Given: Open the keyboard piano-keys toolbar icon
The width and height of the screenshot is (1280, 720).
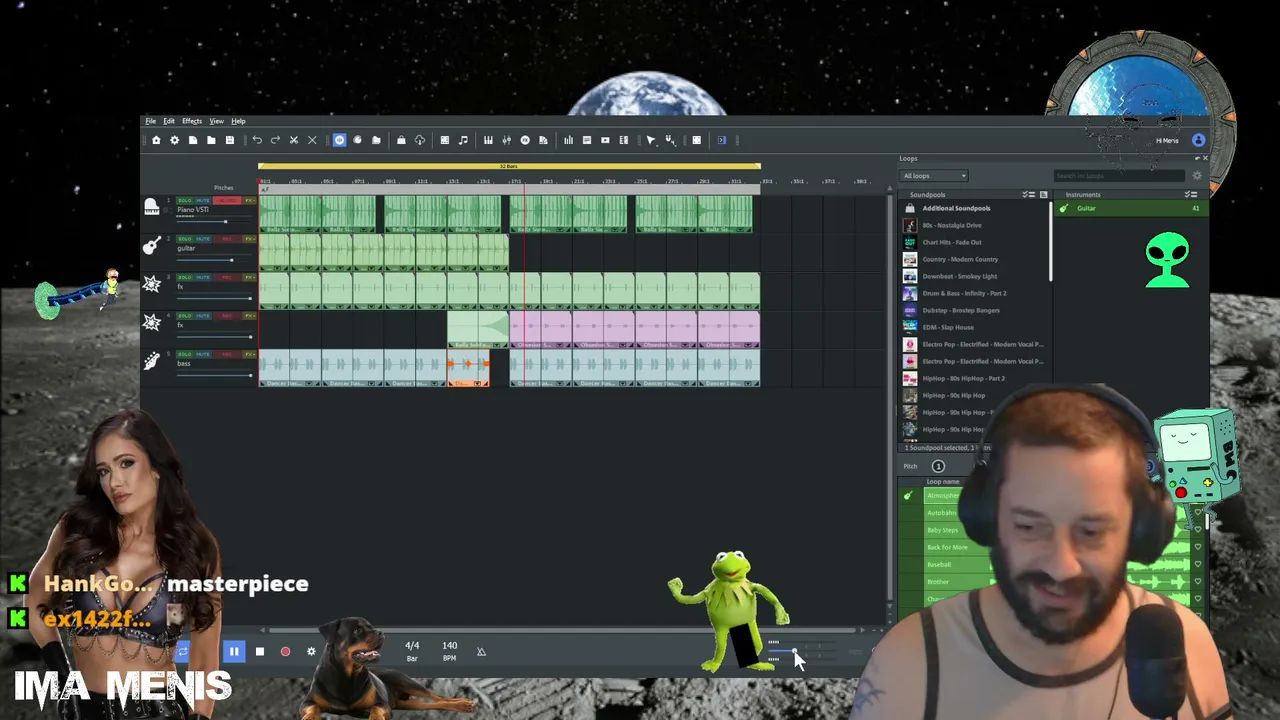Looking at the screenshot, I should [x=488, y=140].
